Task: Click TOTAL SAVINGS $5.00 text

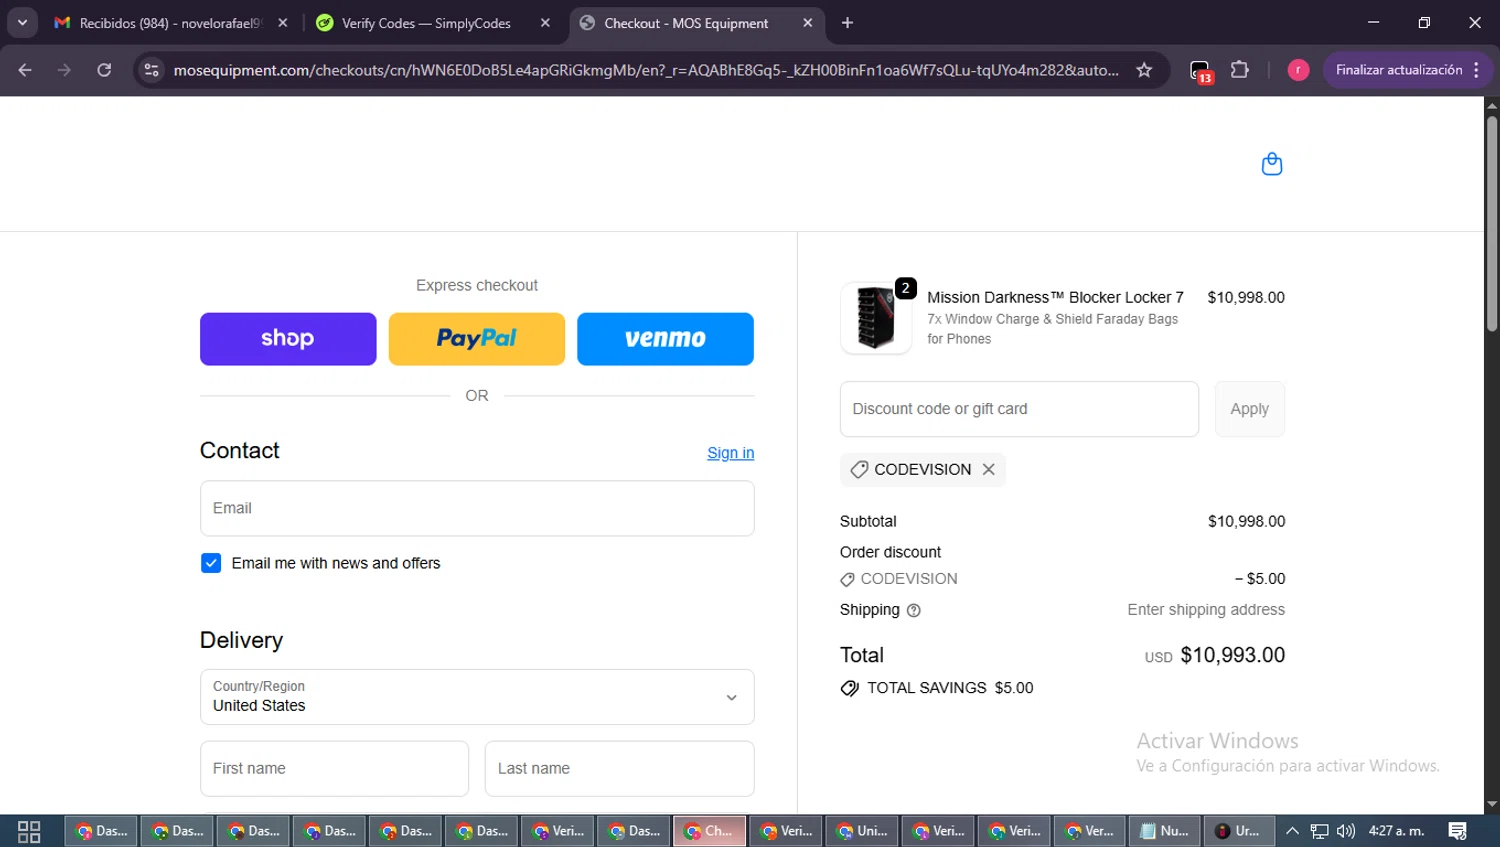Action: pos(950,688)
